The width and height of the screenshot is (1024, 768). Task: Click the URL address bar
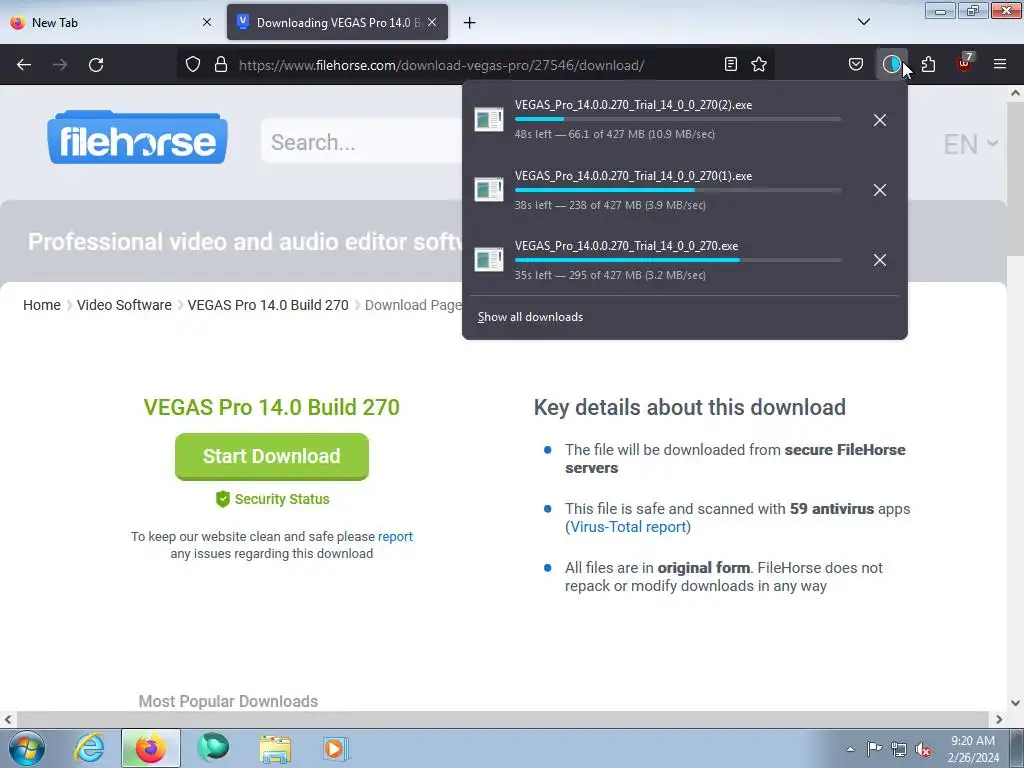point(477,65)
